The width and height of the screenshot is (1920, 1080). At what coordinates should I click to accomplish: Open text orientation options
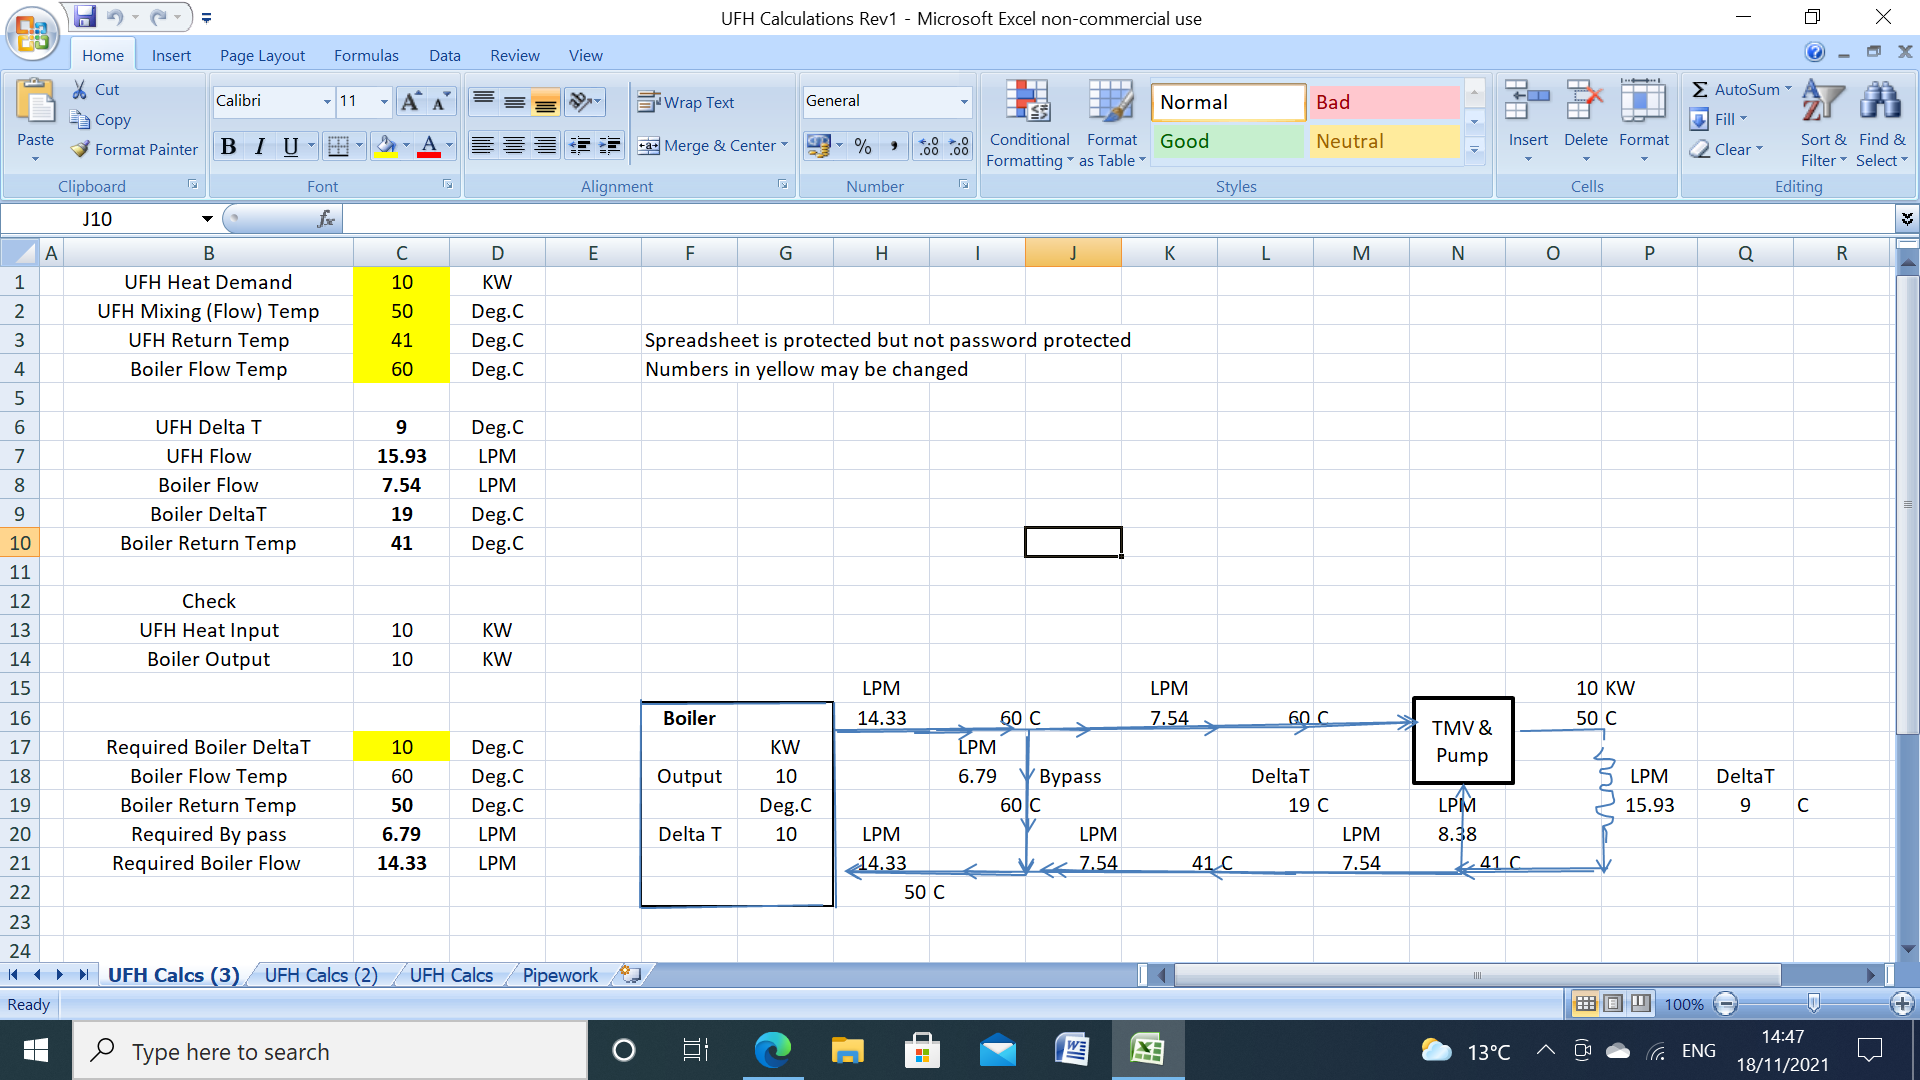click(584, 101)
